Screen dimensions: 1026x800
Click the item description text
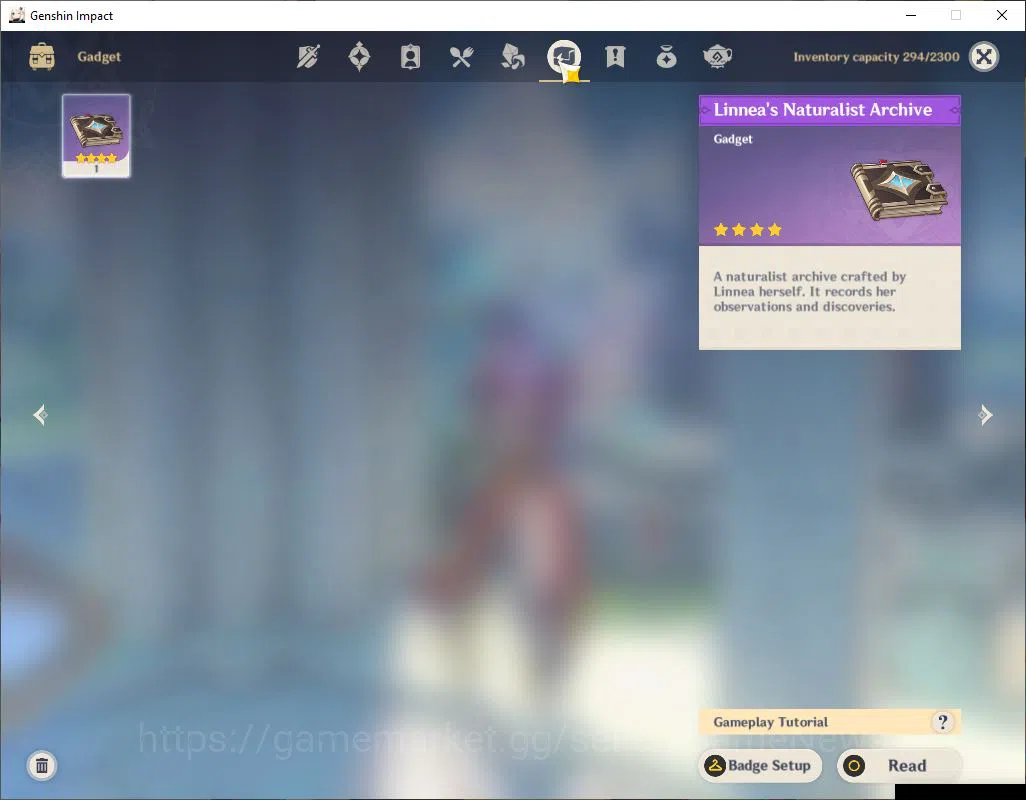[x=810, y=292]
